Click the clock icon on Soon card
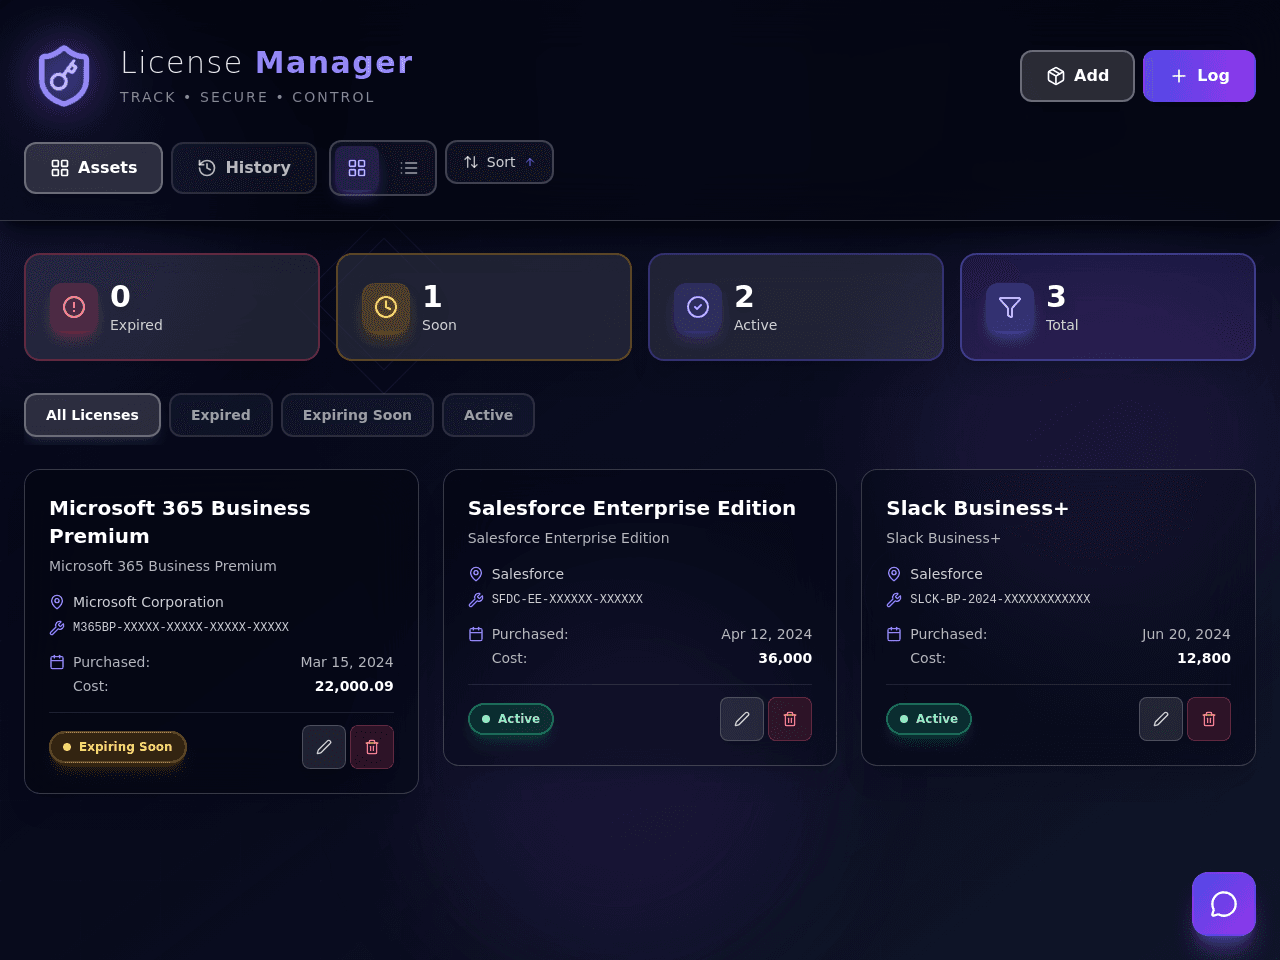The width and height of the screenshot is (1280, 960). (386, 307)
